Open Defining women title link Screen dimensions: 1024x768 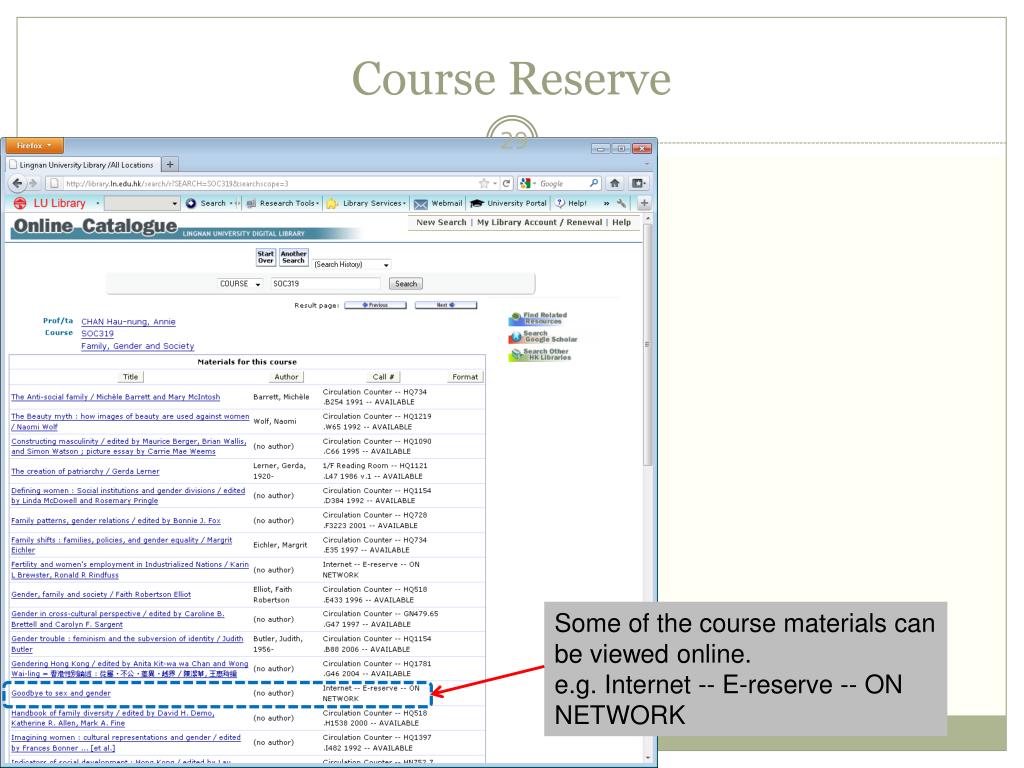128,495
